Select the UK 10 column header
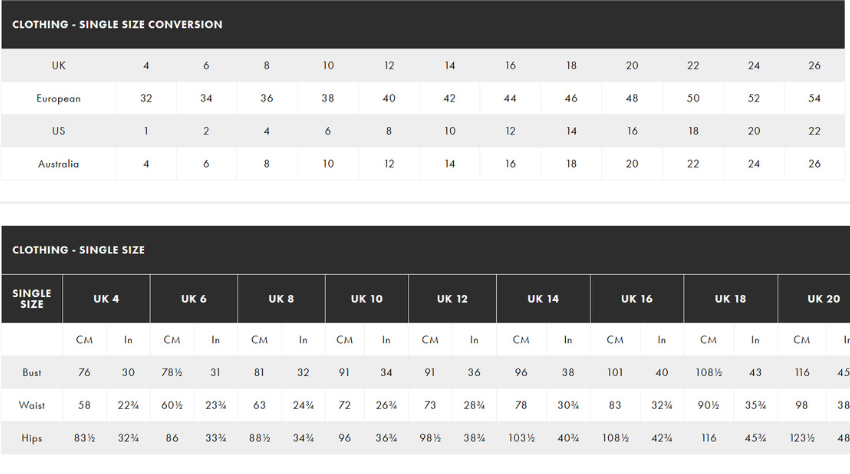Image resolution: width=850 pixels, height=474 pixels. tap(367, 299)
